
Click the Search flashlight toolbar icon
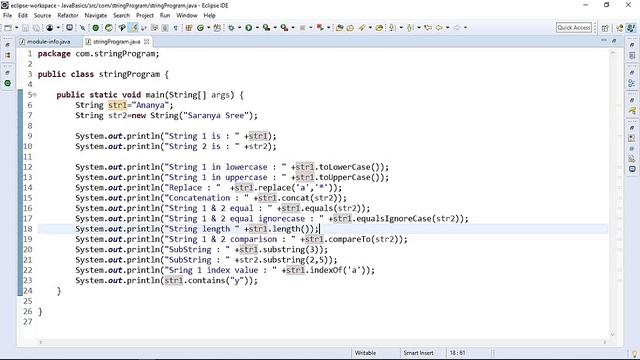(x=362, y=28)
